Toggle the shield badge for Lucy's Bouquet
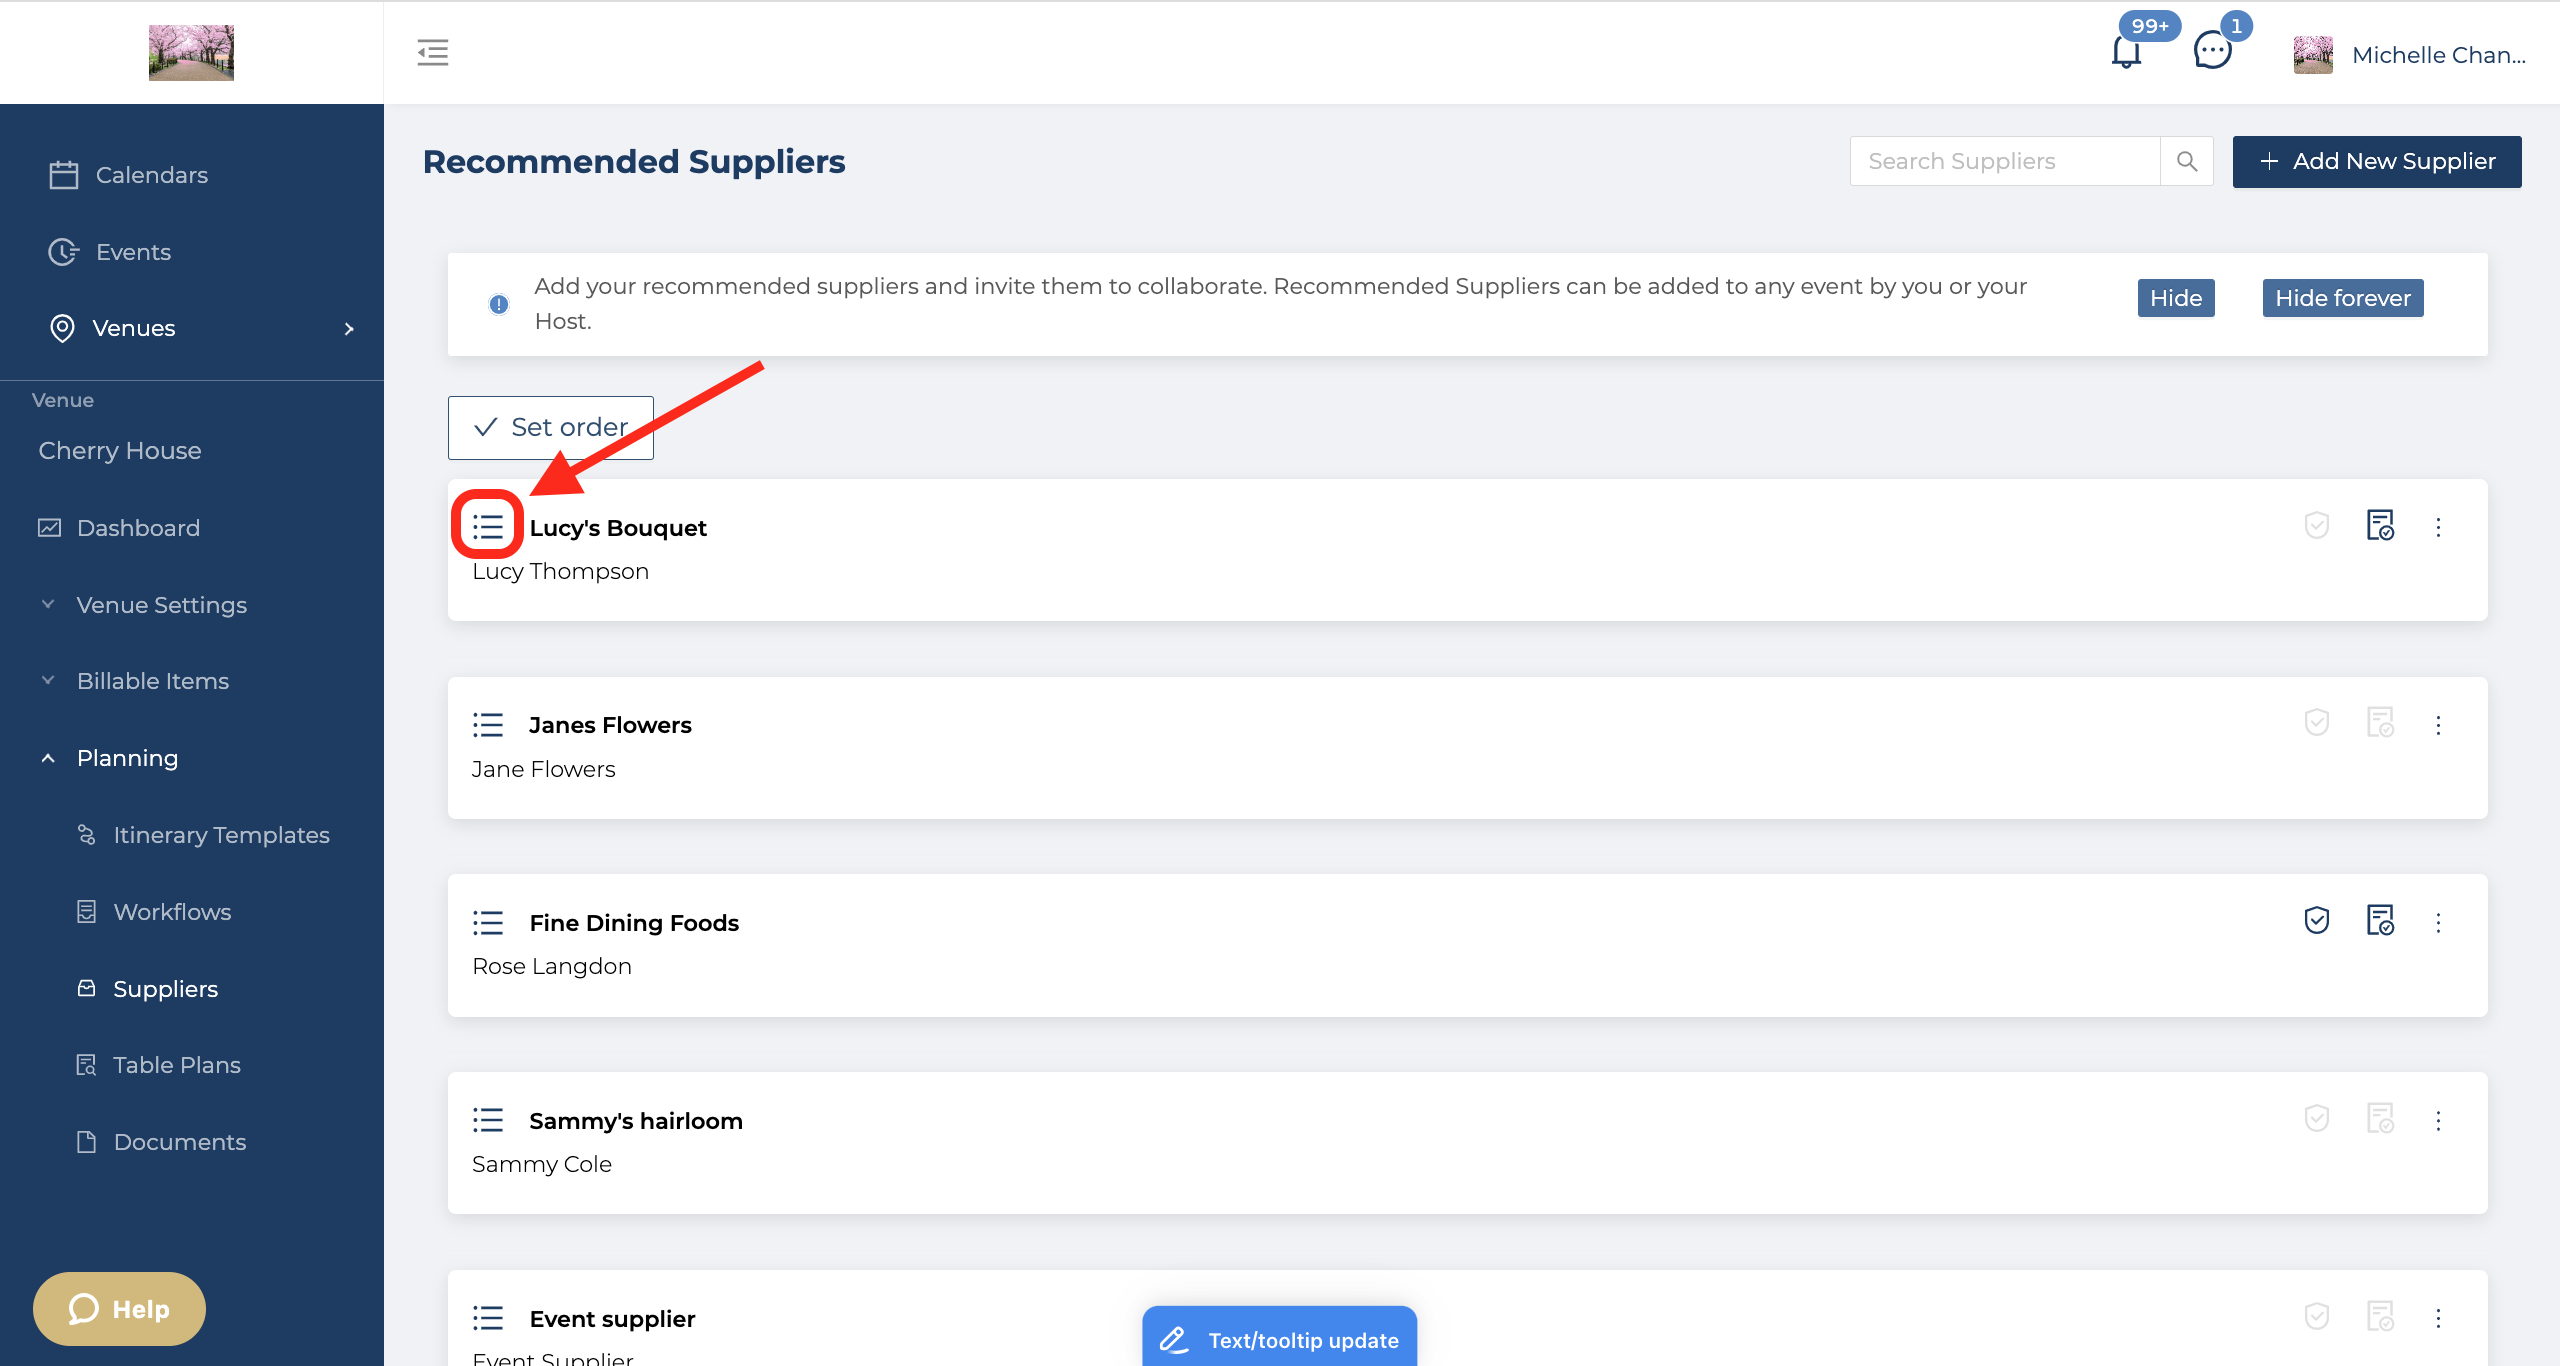This screenshot has width=2560, height=1366. coord(2317,525)
